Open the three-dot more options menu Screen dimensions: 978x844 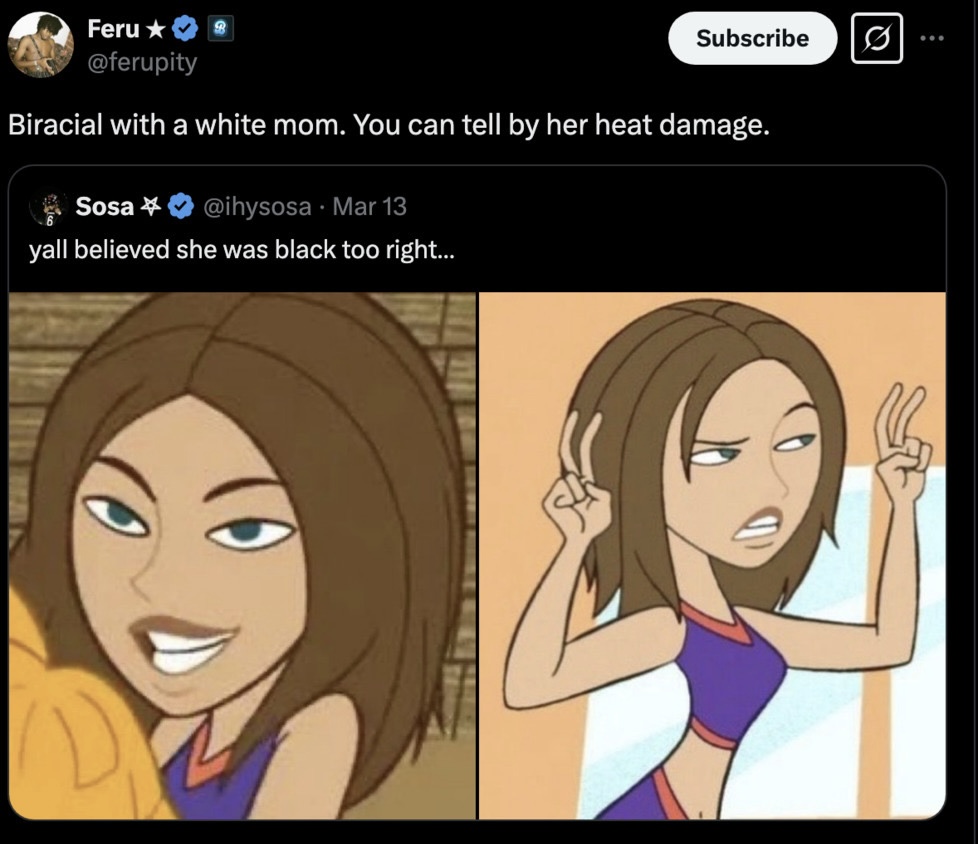(x=932, y=38)
